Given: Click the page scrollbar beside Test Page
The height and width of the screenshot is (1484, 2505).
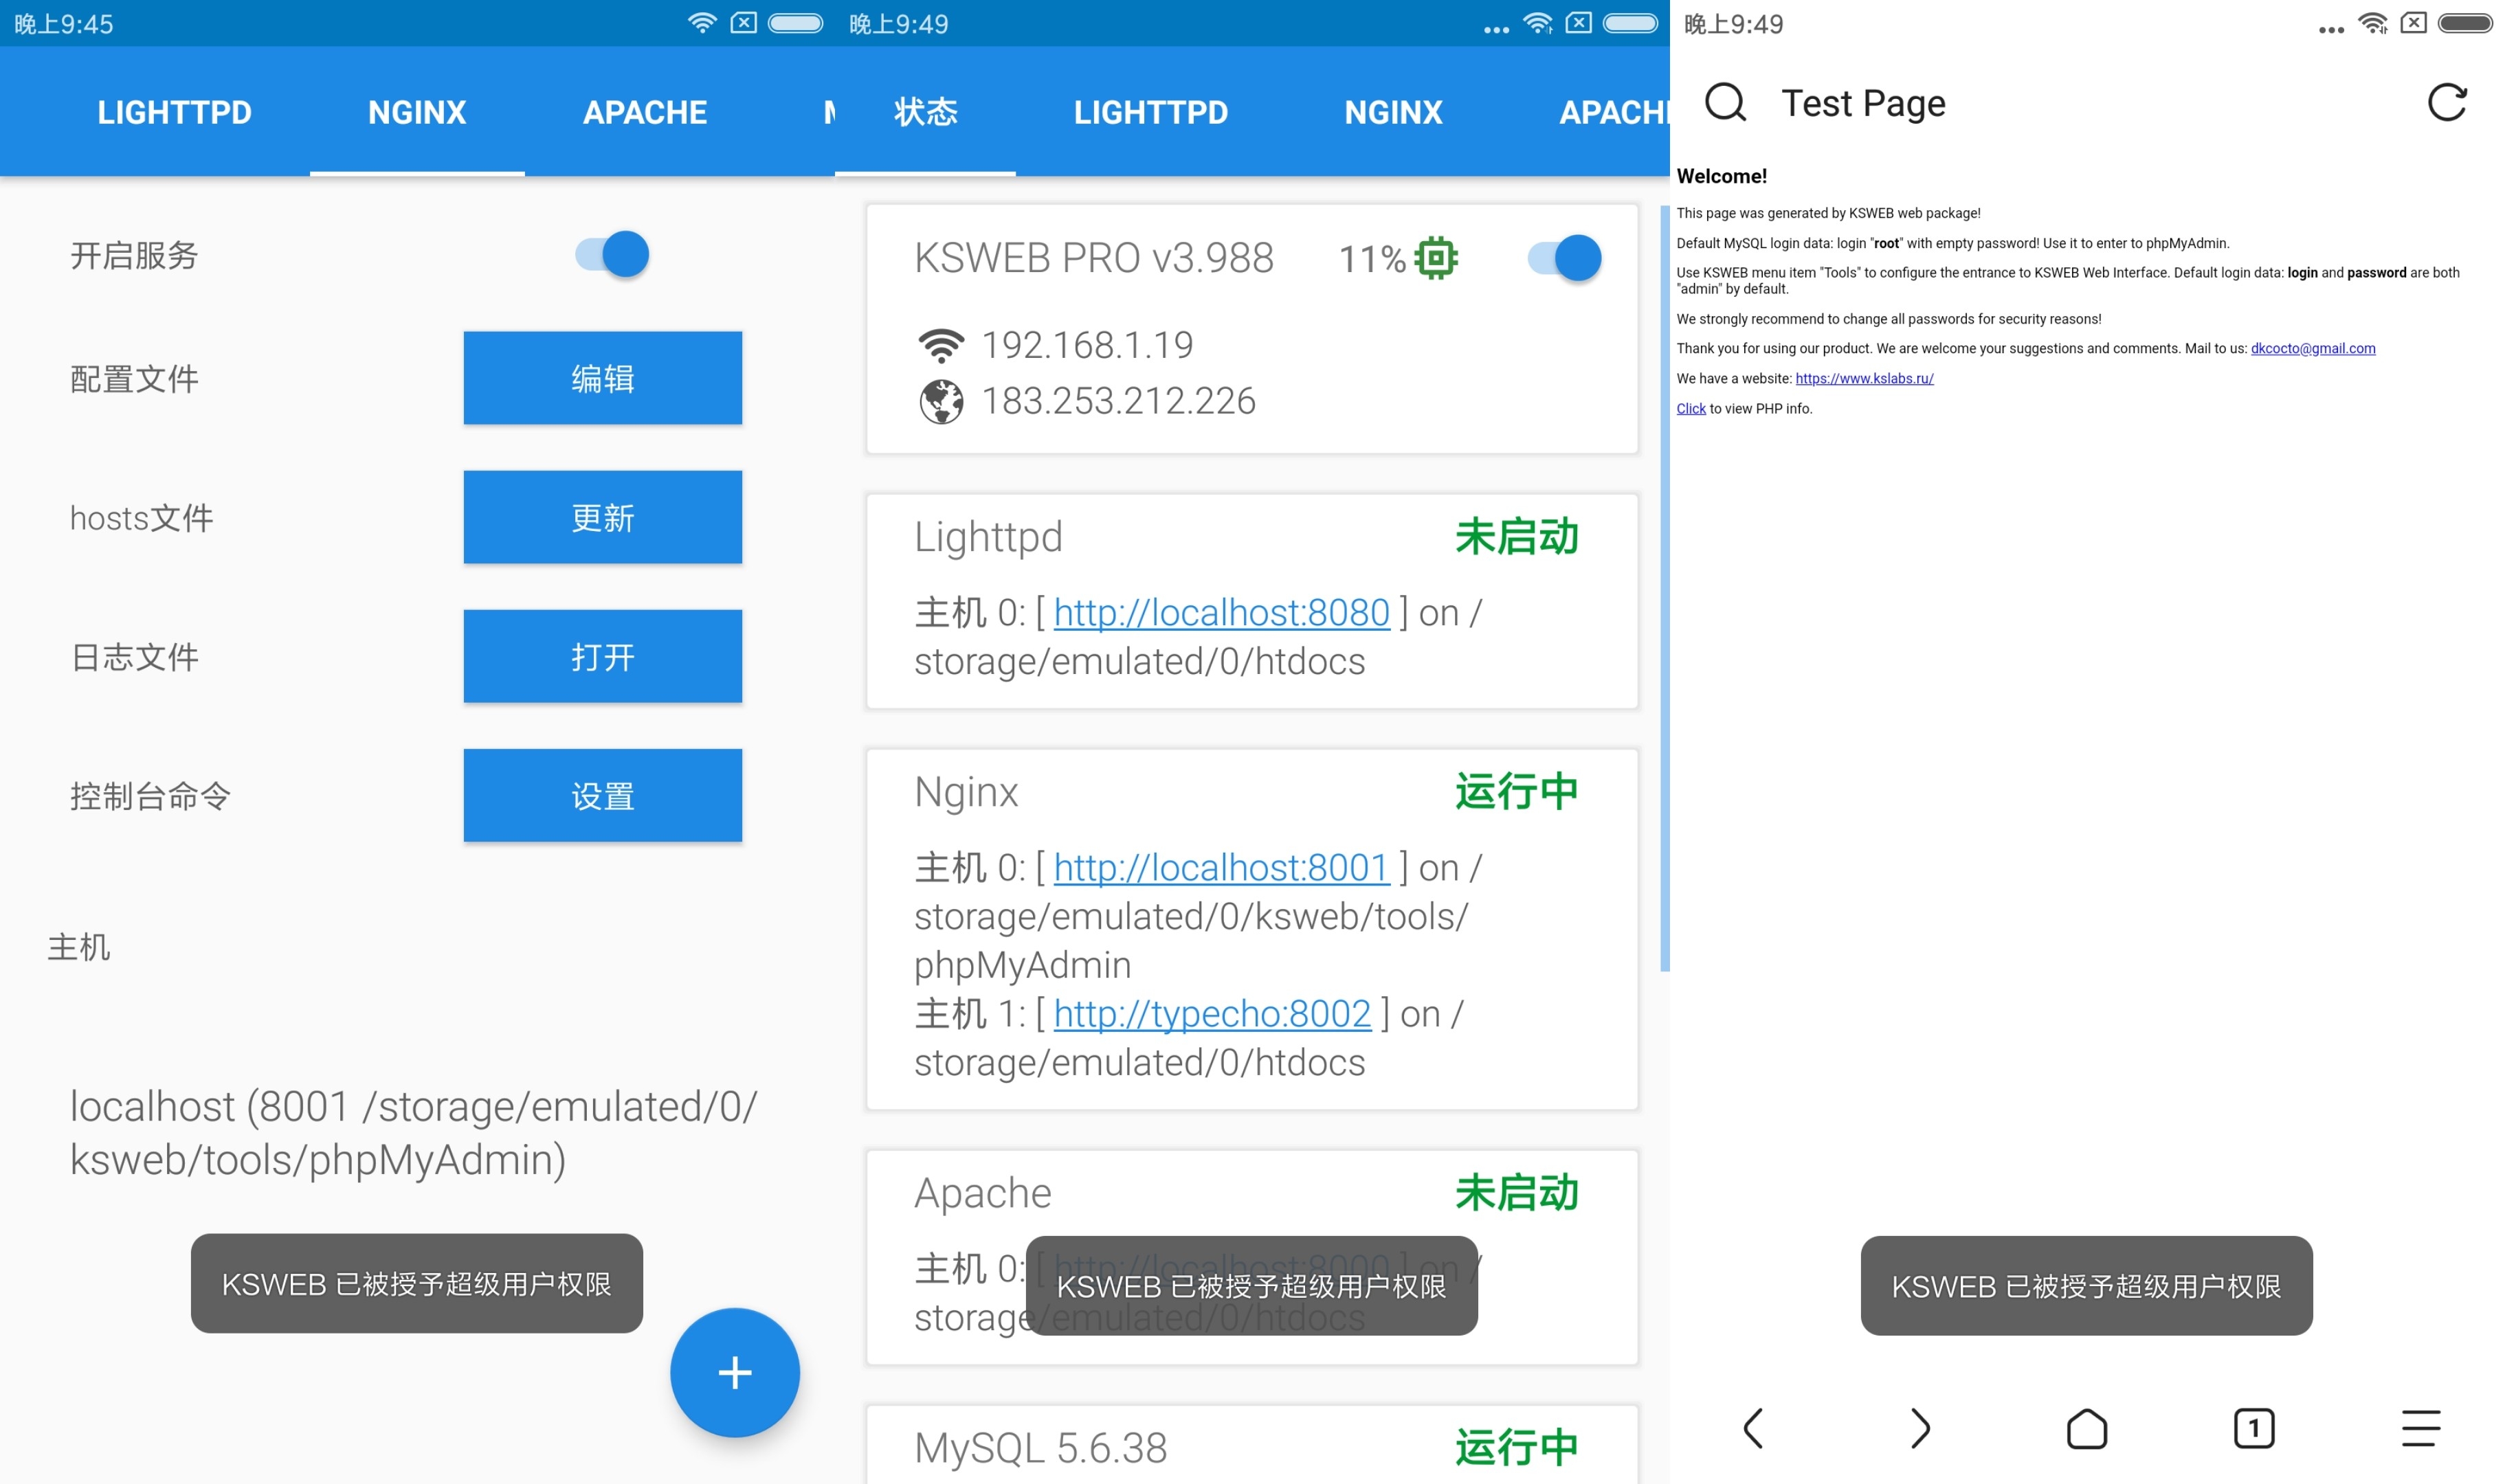Looking at the screenshot, I should tap(1665, 588).
